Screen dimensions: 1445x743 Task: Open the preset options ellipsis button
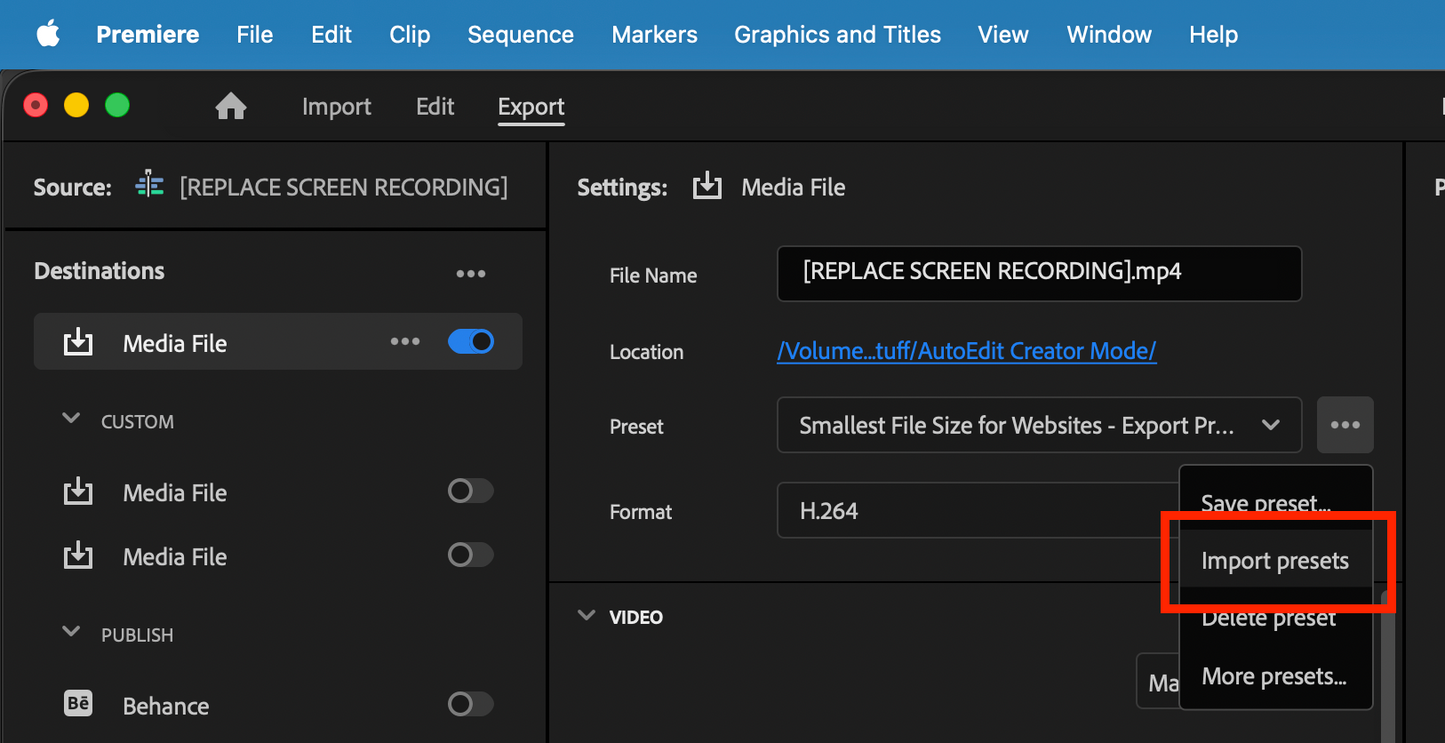(x=1345, y=425)
